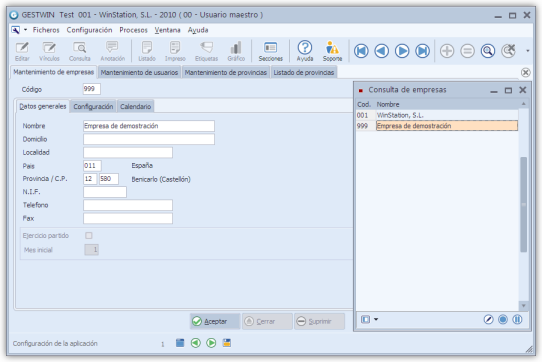Screen dimensions: 542x362
Task: Expand the toolbar overflow dropdown arrow
Action: click(x=527, y=51)
